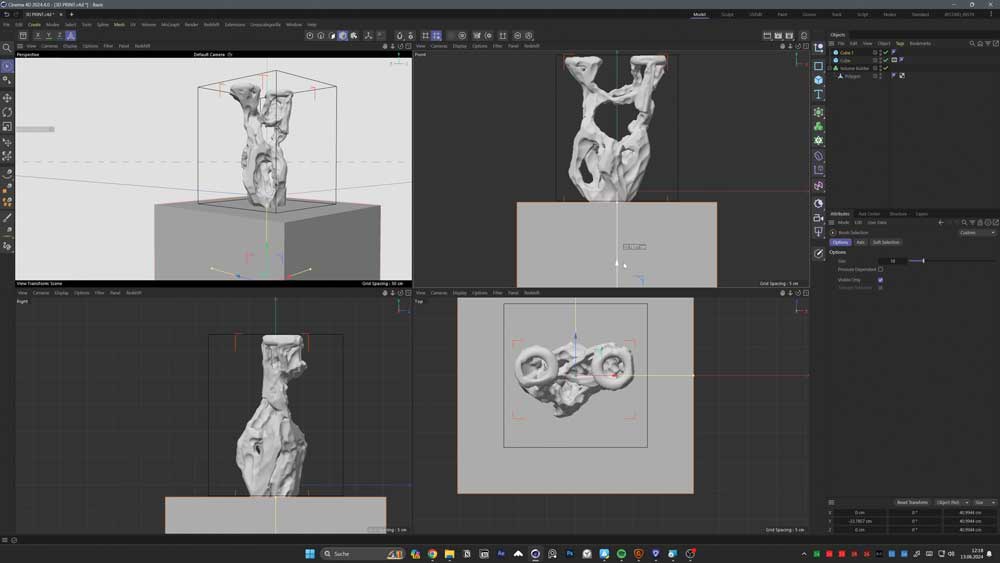Image resolution: width=1000 pixels, height=563 pixels.
Task: Select the Text spline tool icon
Action: 818,95
